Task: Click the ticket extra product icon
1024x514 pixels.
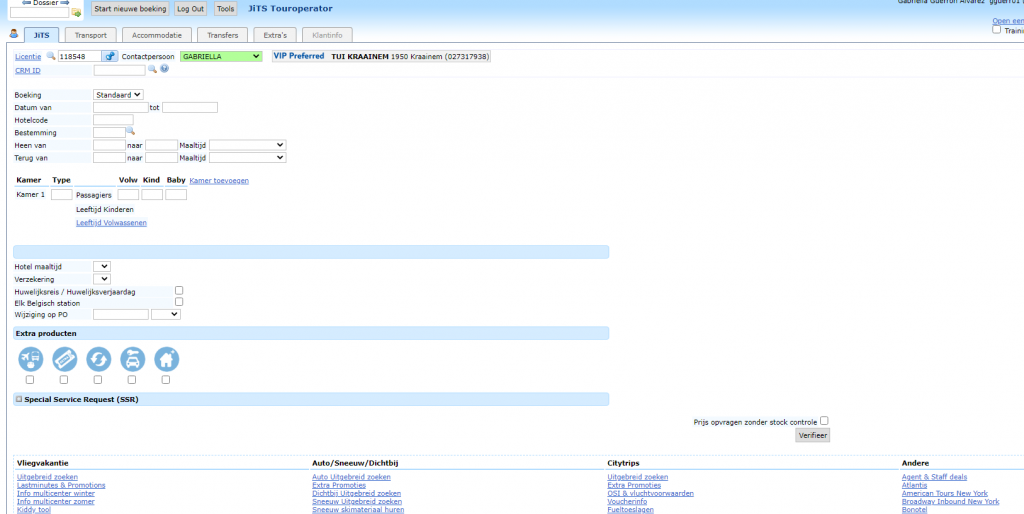Action: [x=64, y=359]
